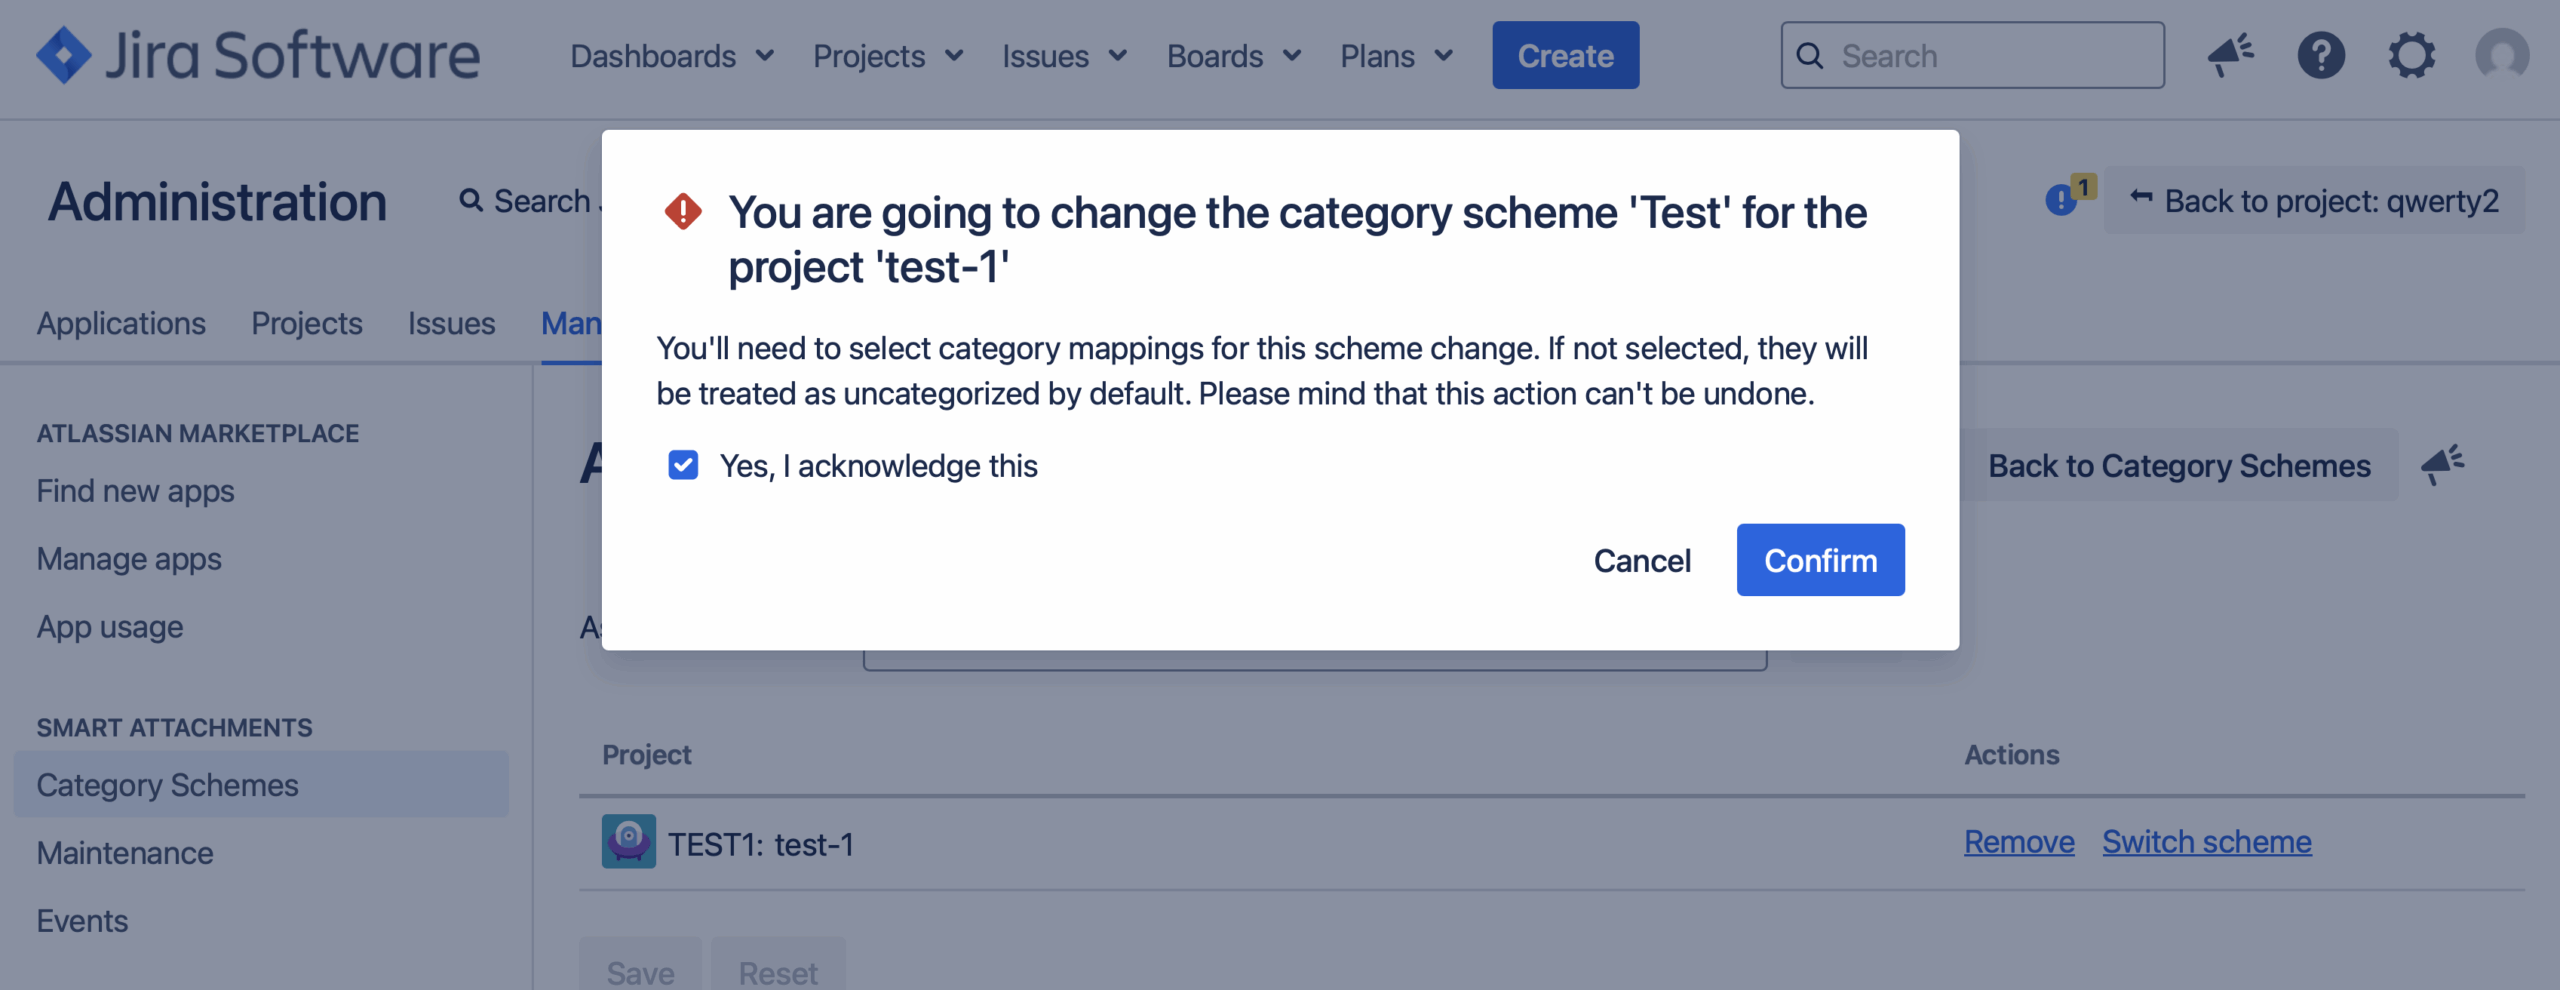Open the Plans dropdown menu

pos(1395,56)
